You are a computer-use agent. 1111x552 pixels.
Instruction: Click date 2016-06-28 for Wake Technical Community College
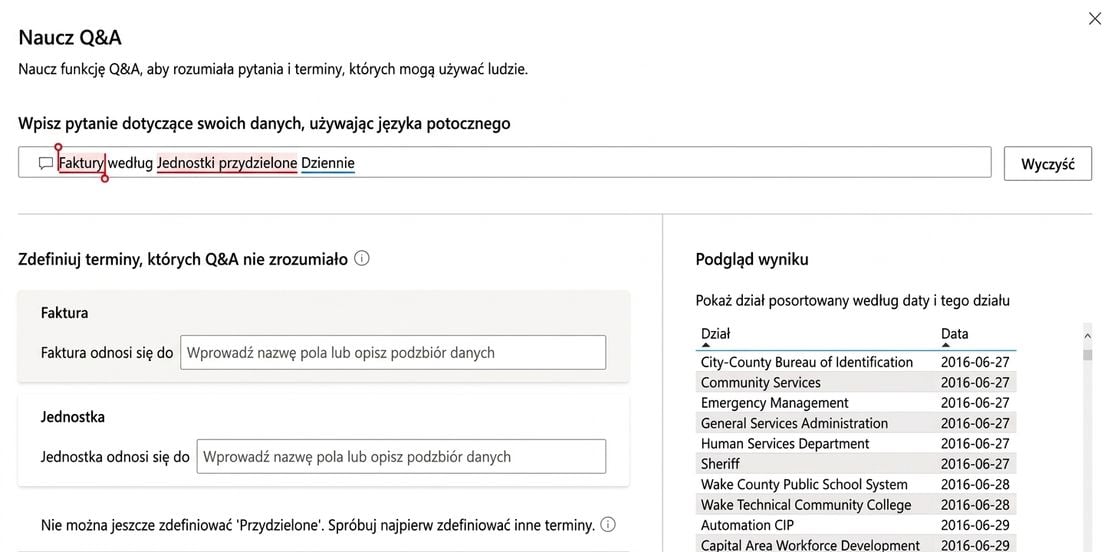(975, 505)
